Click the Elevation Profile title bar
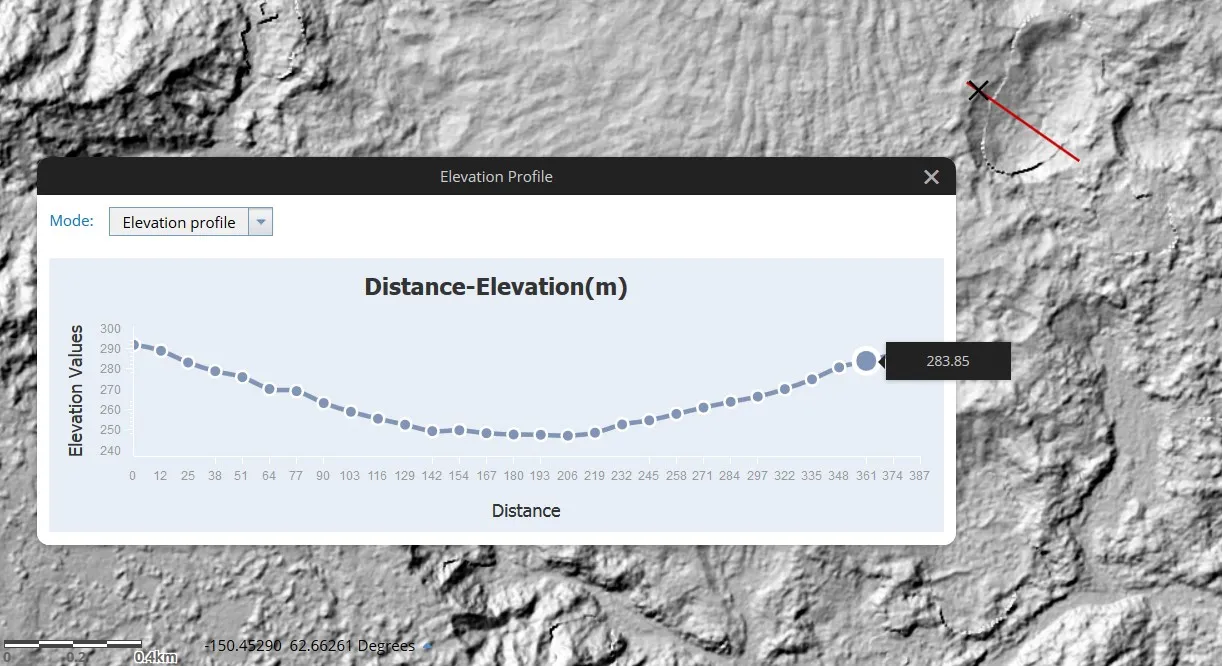The height and width of the screenshot is (666, 1222). coord(496,176)
